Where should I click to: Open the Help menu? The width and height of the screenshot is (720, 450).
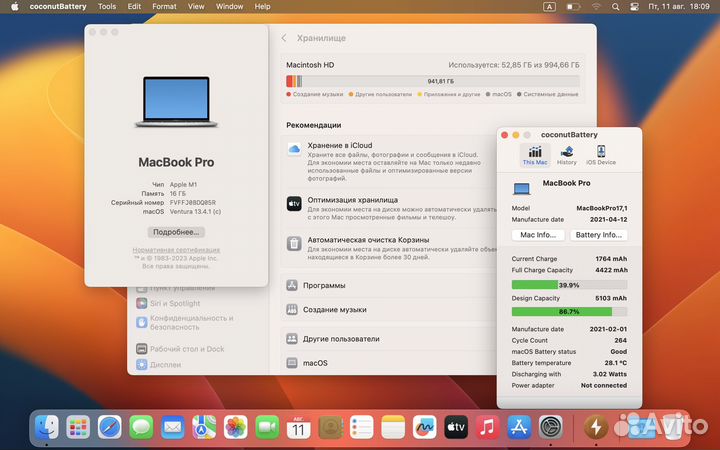coord(262,6)
